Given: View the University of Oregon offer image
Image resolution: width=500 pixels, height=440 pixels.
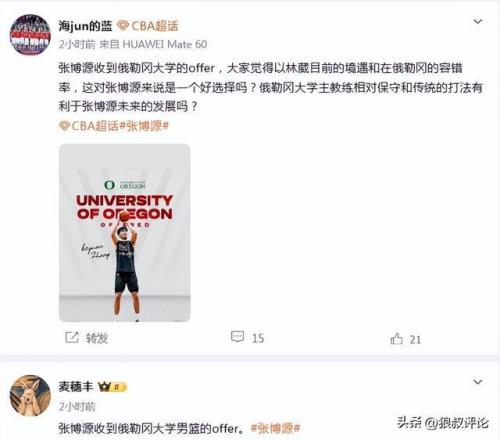Looking at the screenshot, I should tap(125, 233).
